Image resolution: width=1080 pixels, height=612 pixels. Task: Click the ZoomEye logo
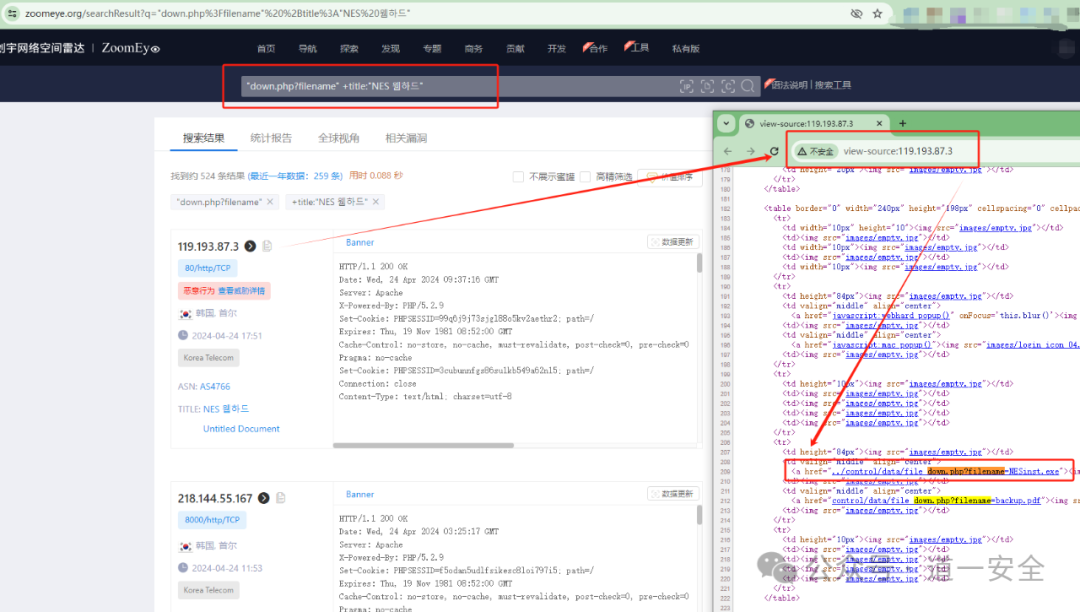[x=130, y=48]
